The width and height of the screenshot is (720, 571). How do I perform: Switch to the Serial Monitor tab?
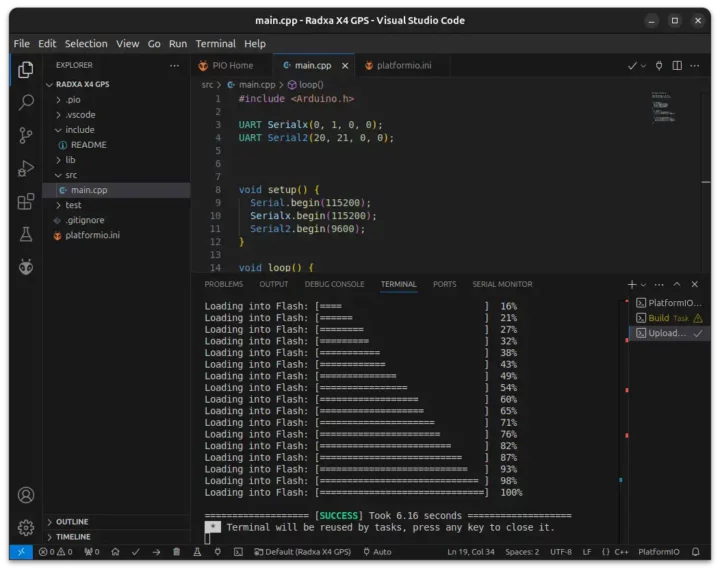point(502,285)
